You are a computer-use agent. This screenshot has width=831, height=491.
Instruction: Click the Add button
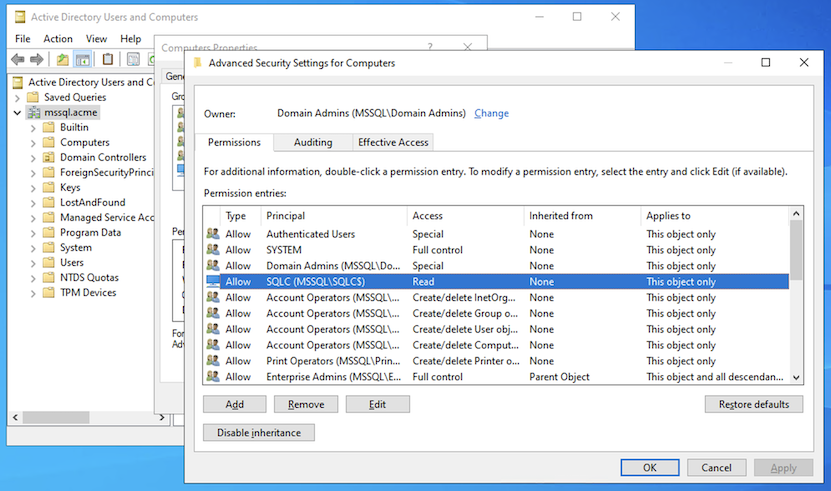coord(235,405)
